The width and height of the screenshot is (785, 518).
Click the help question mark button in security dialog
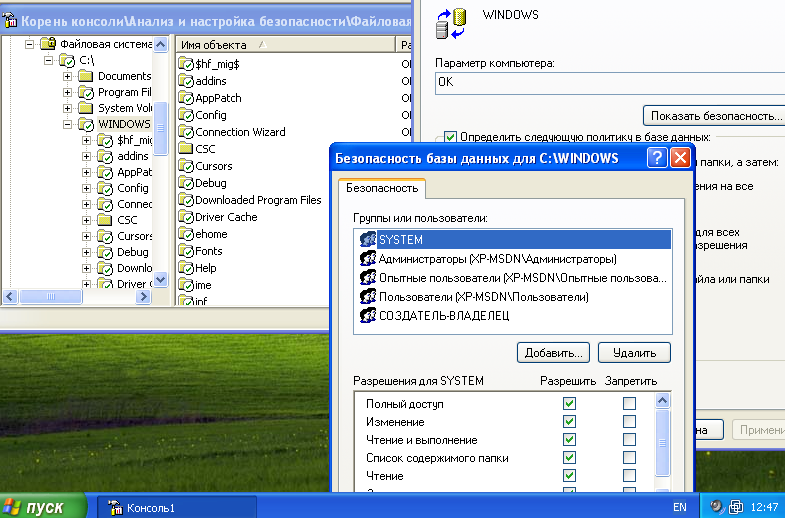[x=657, y=158]
